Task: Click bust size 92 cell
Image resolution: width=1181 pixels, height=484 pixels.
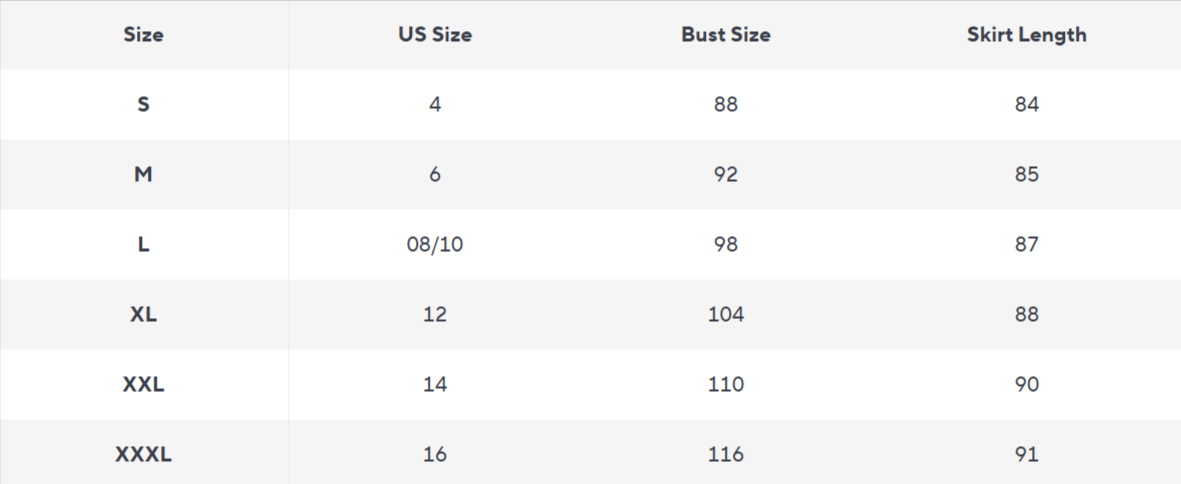Action: pos(726,174)
